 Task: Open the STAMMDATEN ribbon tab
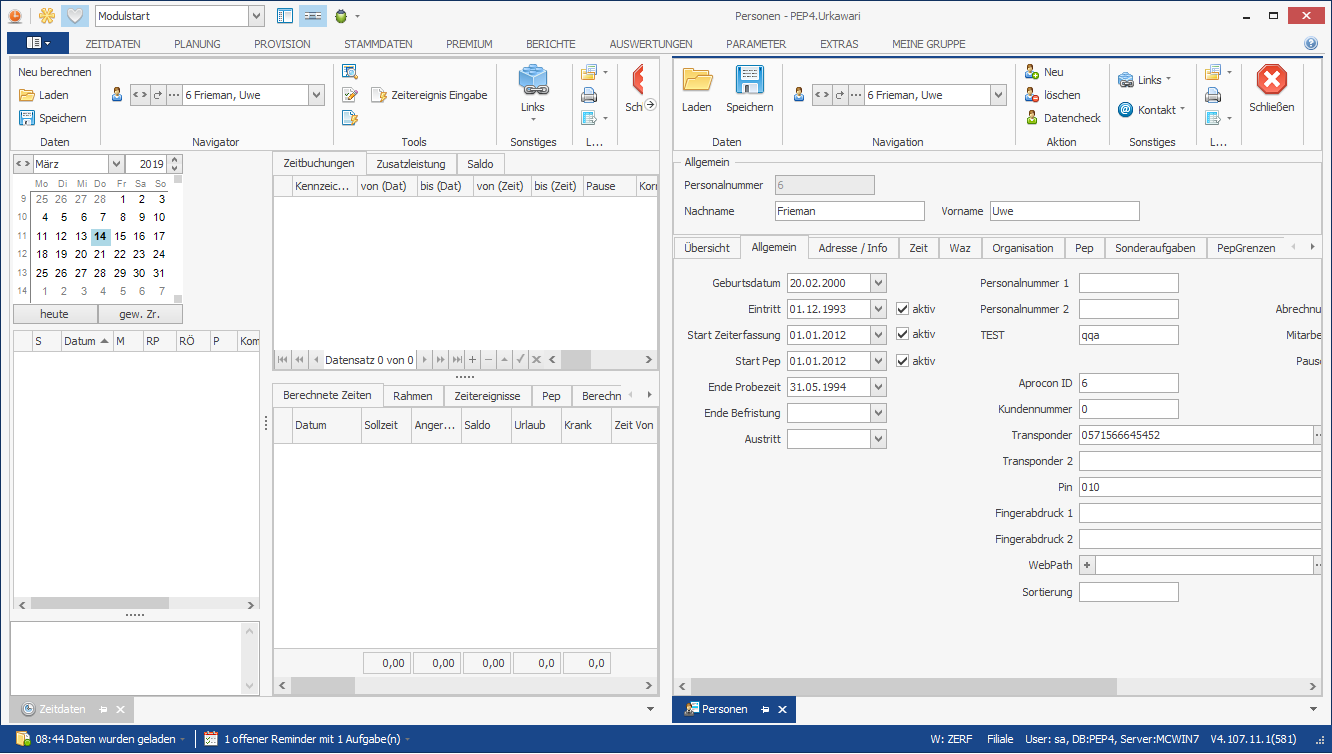(378, 44)
